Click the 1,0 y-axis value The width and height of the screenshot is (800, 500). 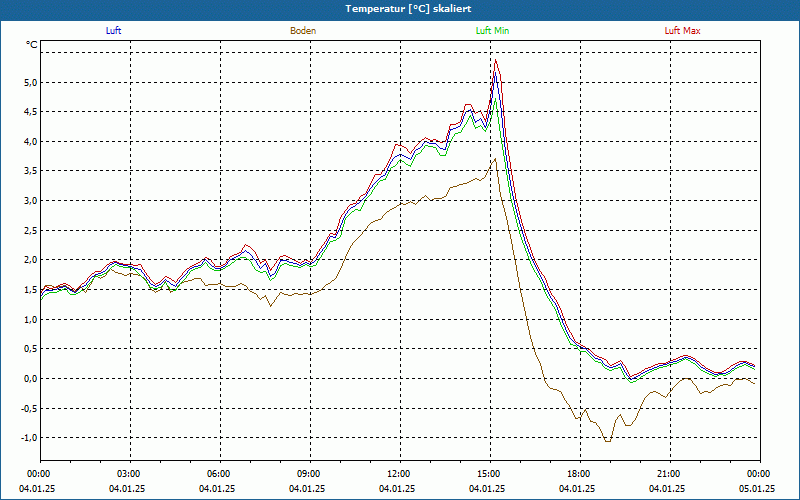(x=31, y=319)
